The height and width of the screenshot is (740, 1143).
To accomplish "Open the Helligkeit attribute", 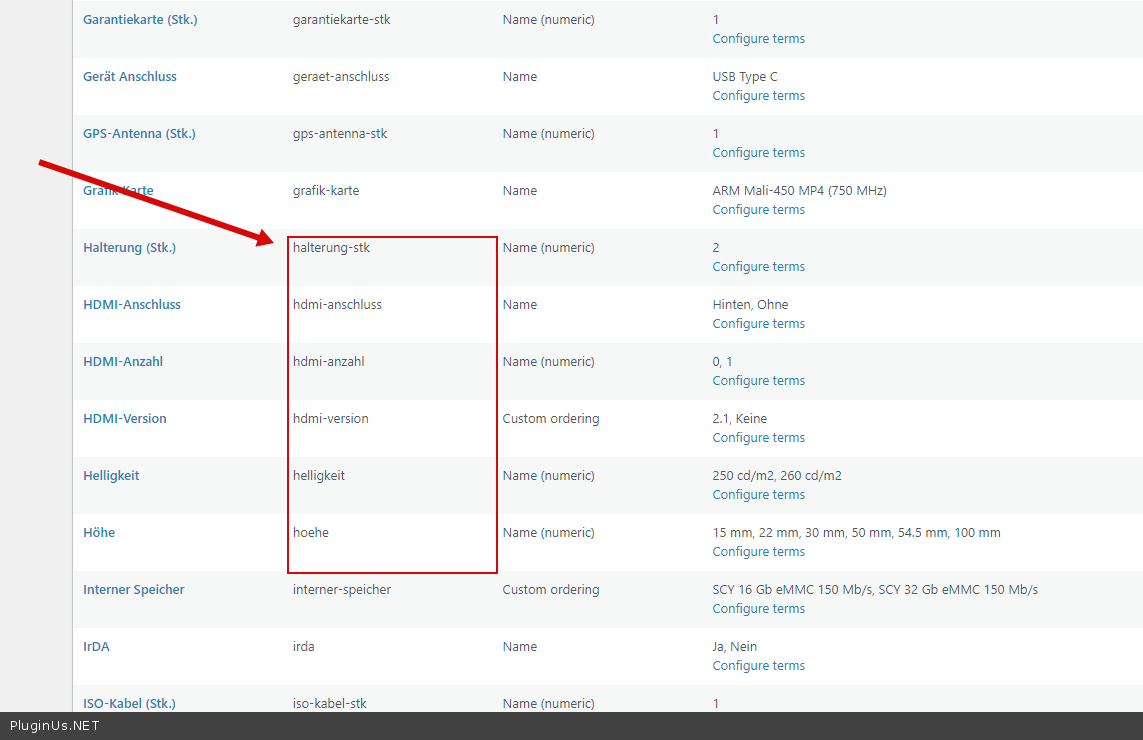I will point(111,476).
